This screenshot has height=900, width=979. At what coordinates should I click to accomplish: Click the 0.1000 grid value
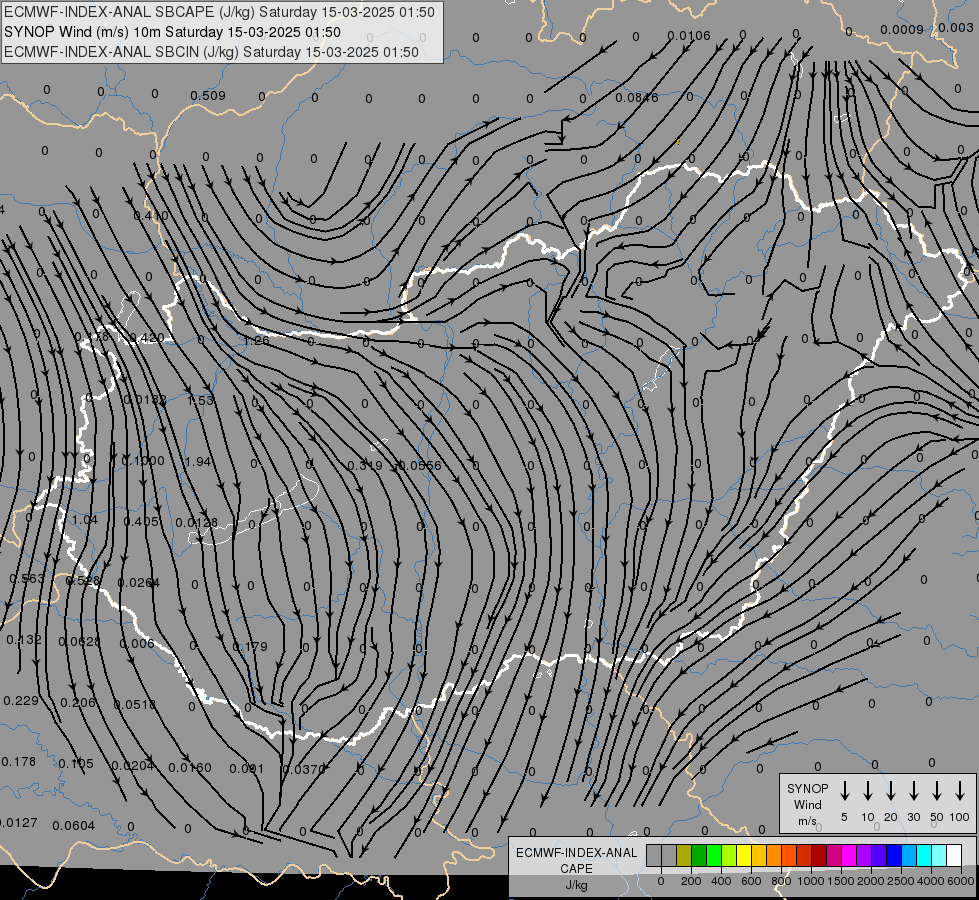click(x=143, y=460)
